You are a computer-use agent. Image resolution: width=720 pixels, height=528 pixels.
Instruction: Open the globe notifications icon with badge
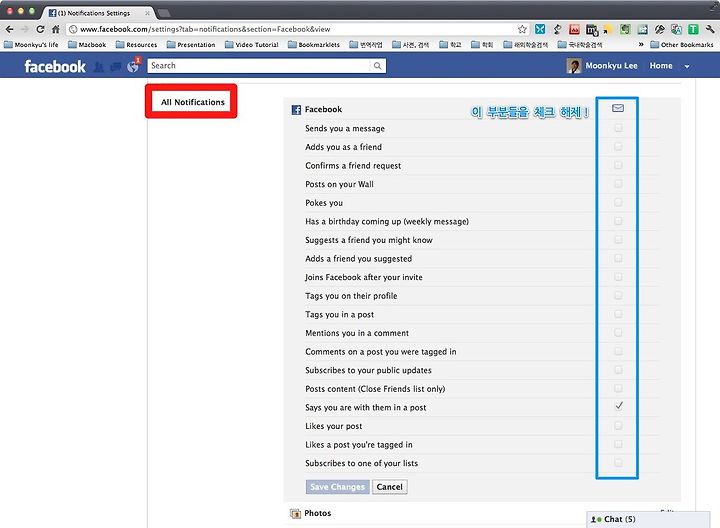tap(133, 66)
